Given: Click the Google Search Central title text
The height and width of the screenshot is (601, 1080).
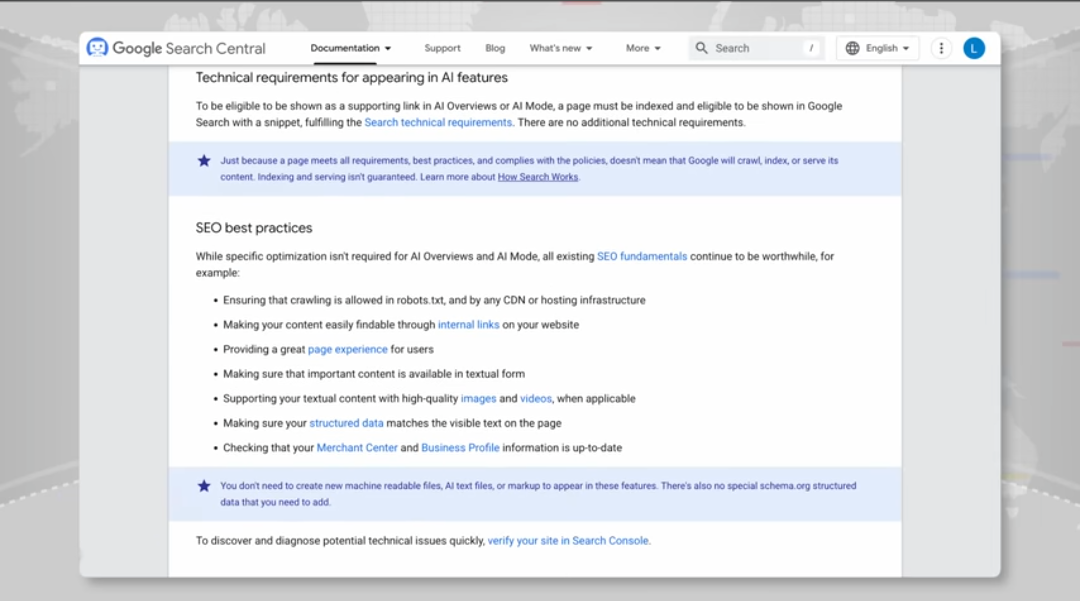Looking at the screenshot, I should (x=189, y=48).
